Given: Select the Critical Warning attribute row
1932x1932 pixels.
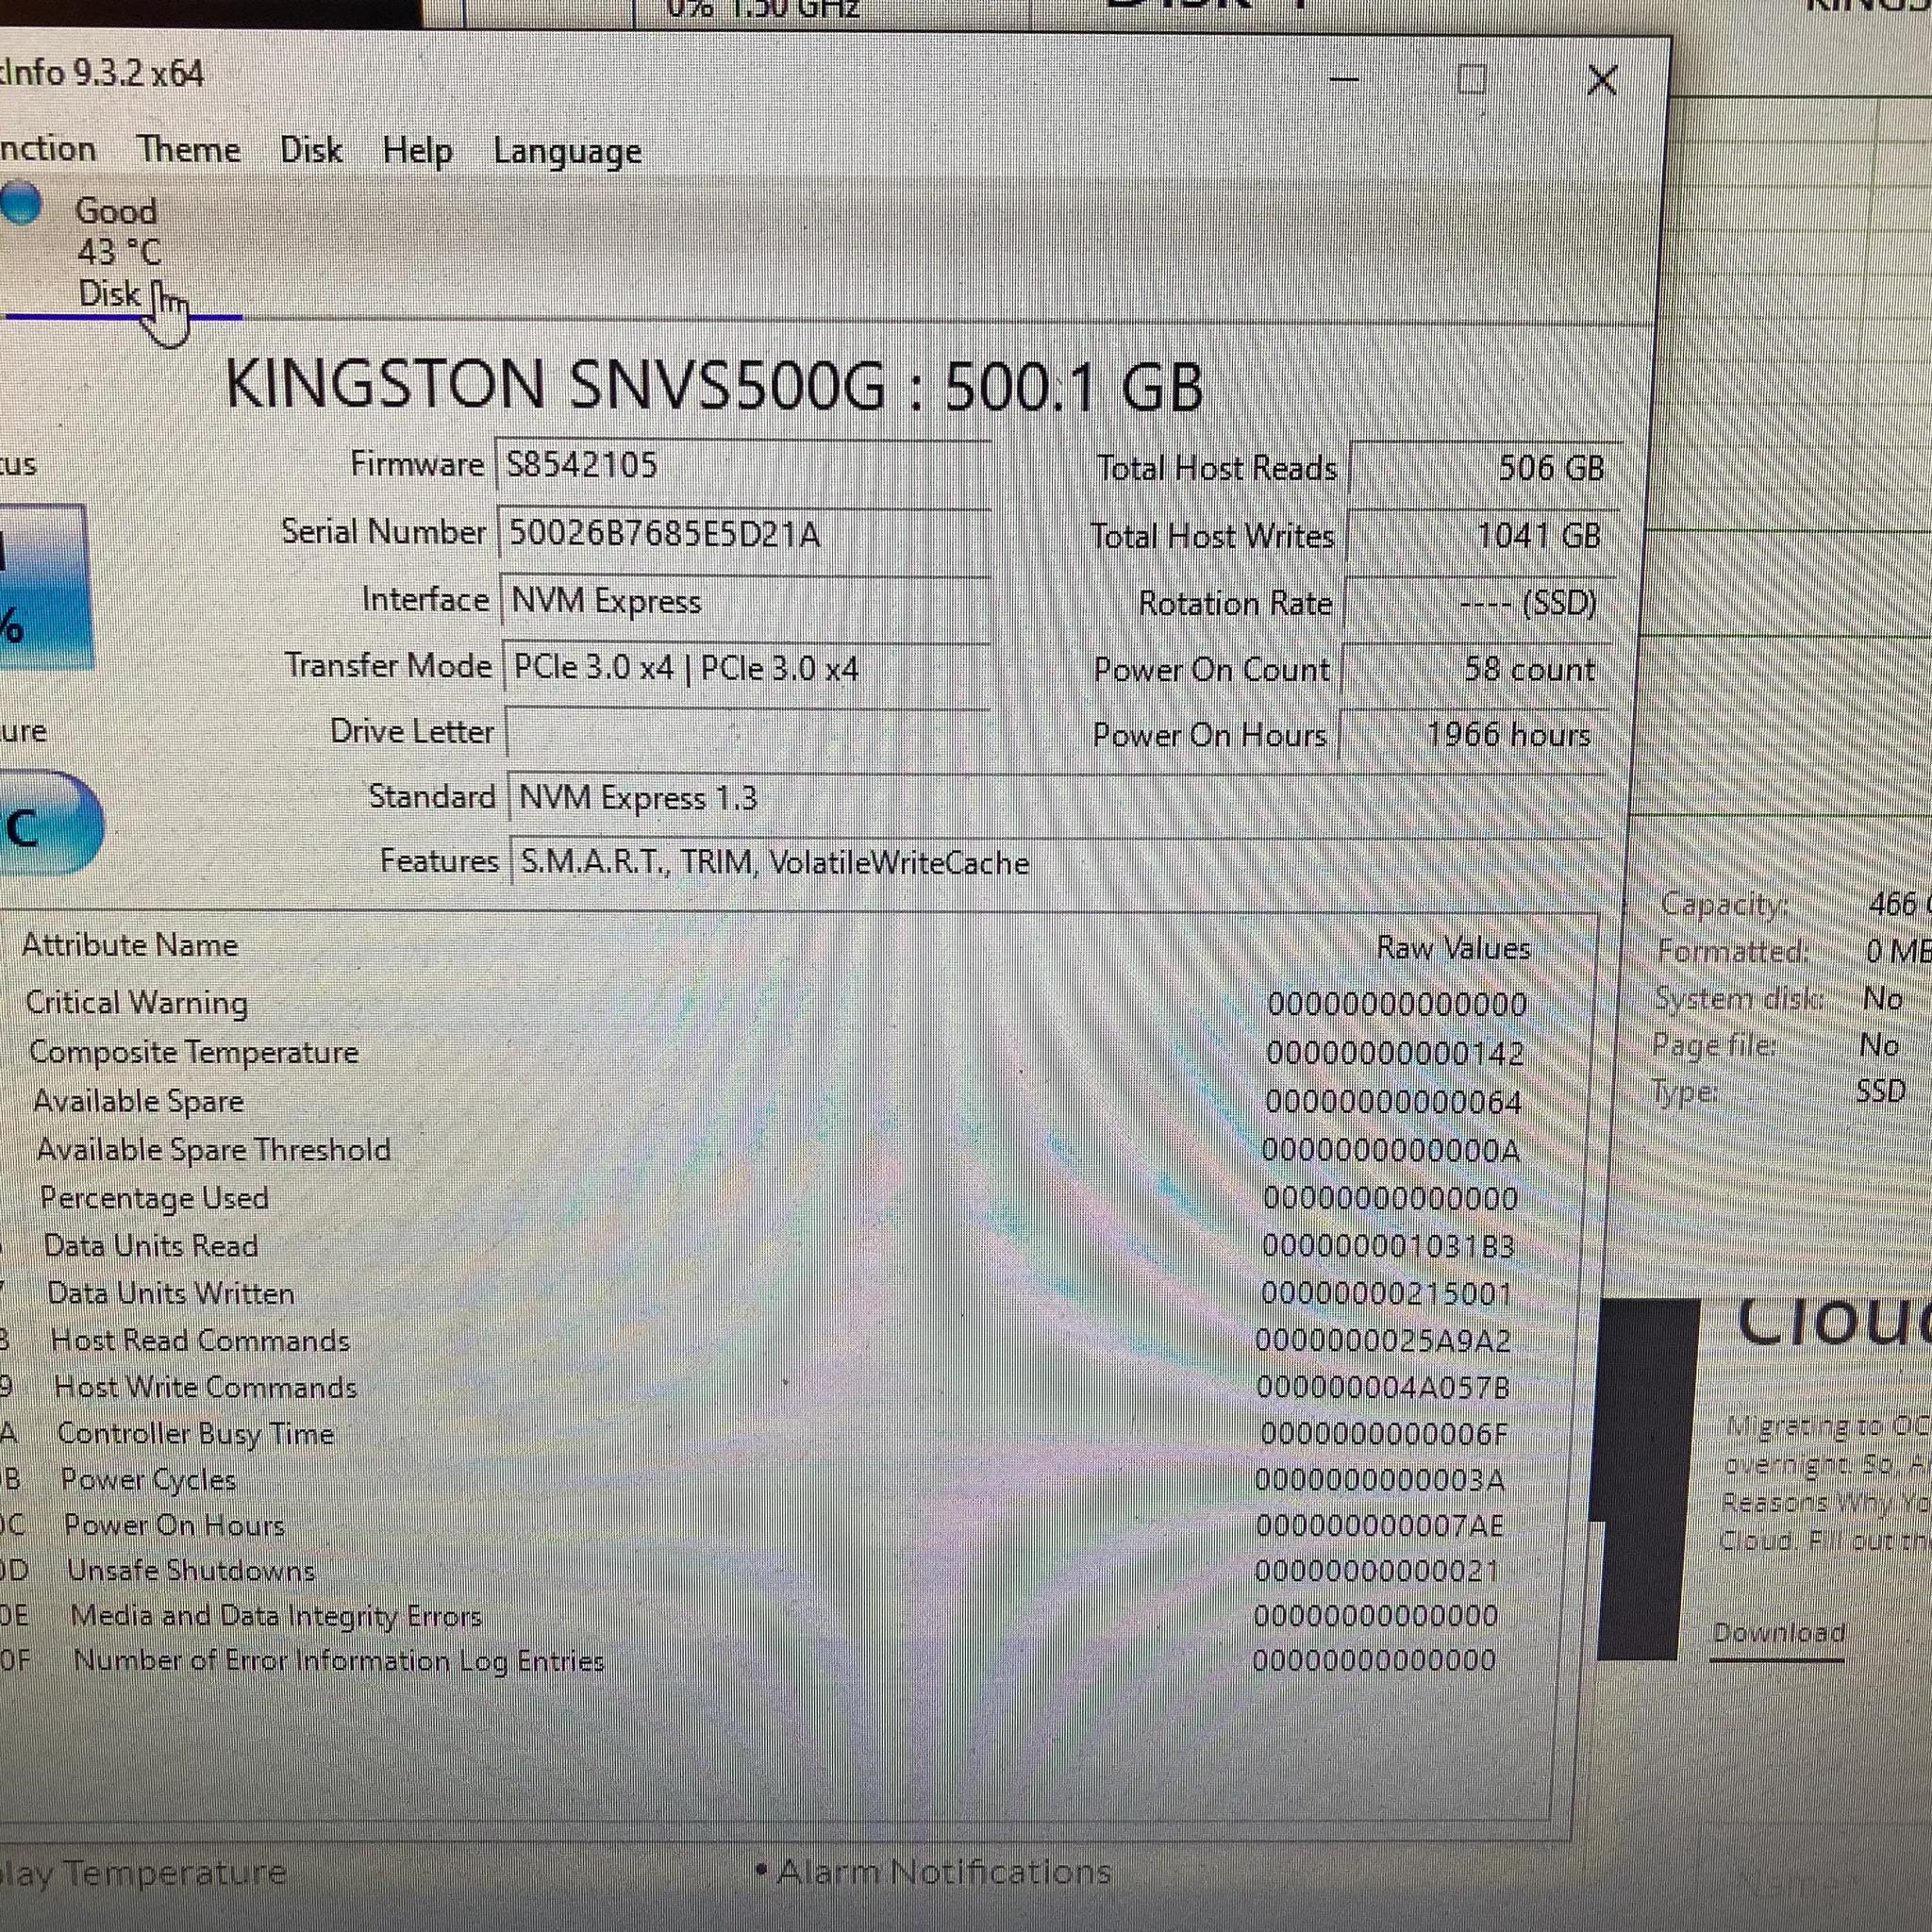Looking at the screenshot, I should pos(775,1004).
